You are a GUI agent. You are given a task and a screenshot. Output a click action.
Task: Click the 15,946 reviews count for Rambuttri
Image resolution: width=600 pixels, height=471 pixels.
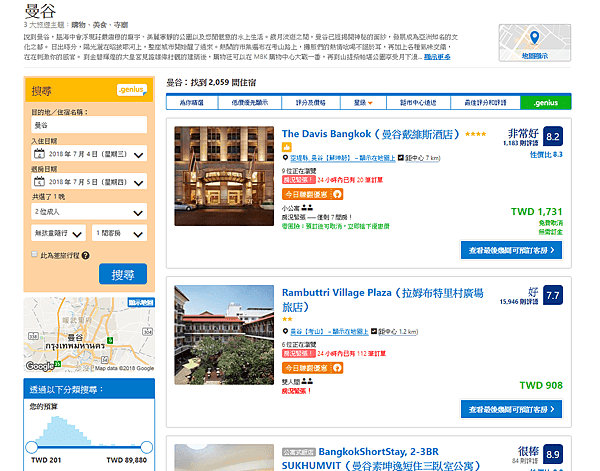pos(519,302)
